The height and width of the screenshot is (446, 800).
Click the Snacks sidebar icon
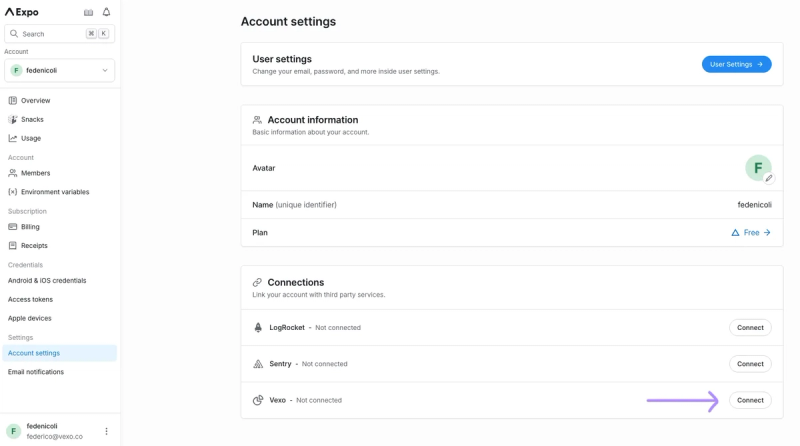[x=13, y=119]
